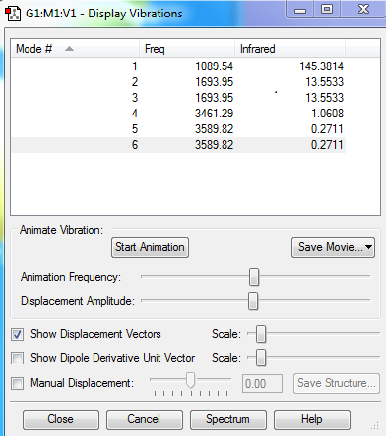Image resolution: width=386 pixels, height=436 pixels.
Task: Click the Manual Displacement slider handle
Action: coord(190,380)
